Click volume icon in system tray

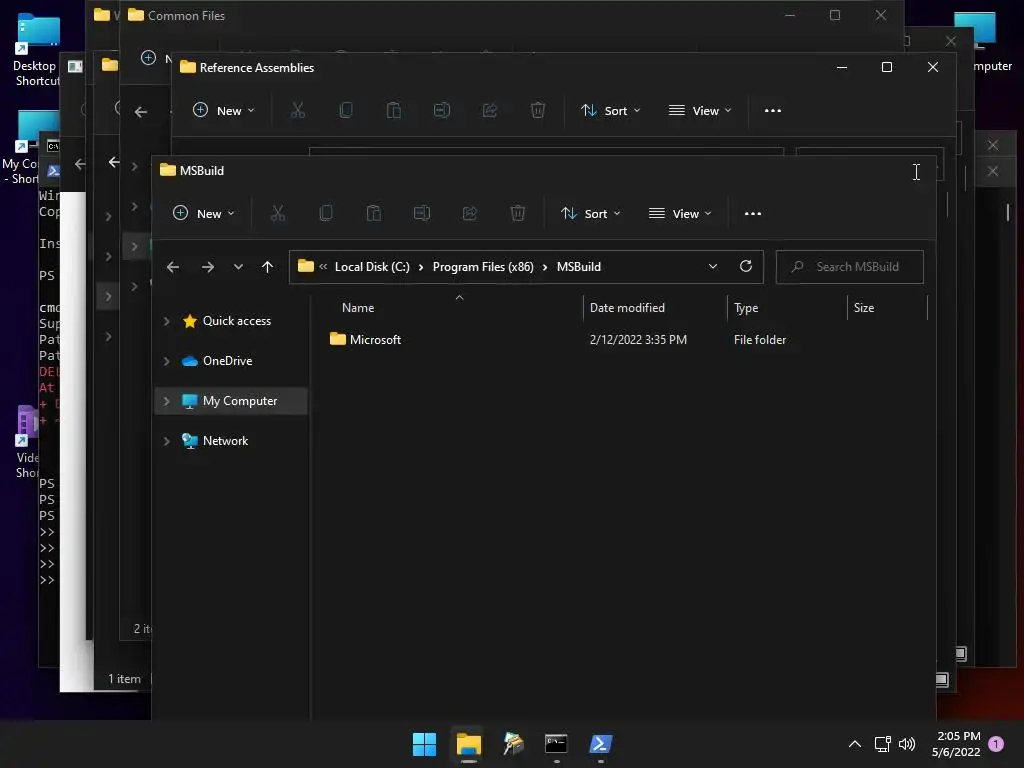[x=907, y=744]
